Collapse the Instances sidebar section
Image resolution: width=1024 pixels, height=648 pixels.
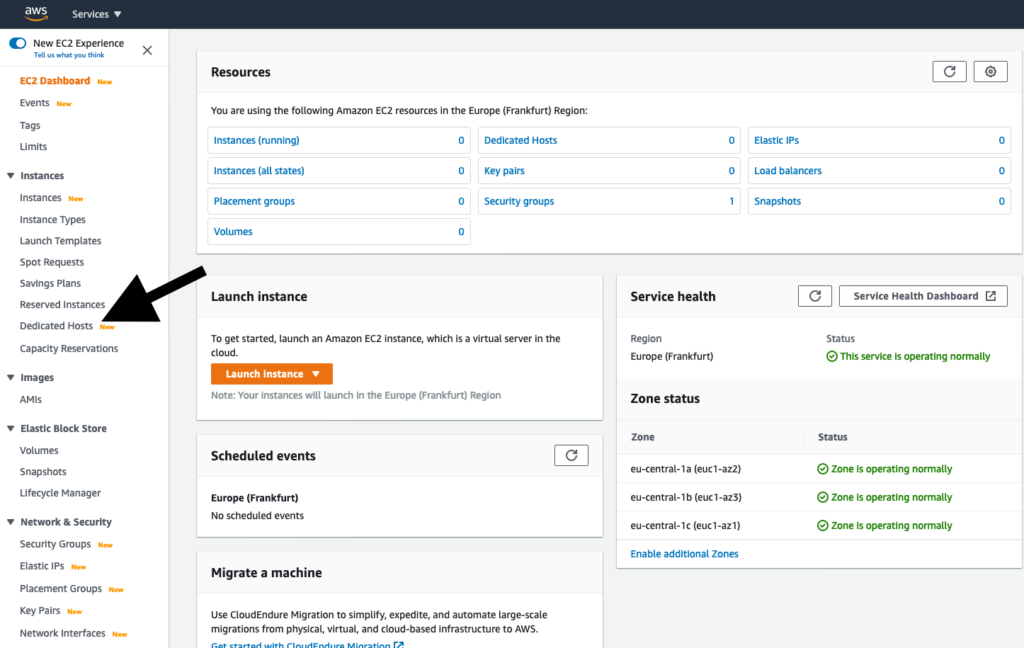pyautogui.click(x=10, y=176)
